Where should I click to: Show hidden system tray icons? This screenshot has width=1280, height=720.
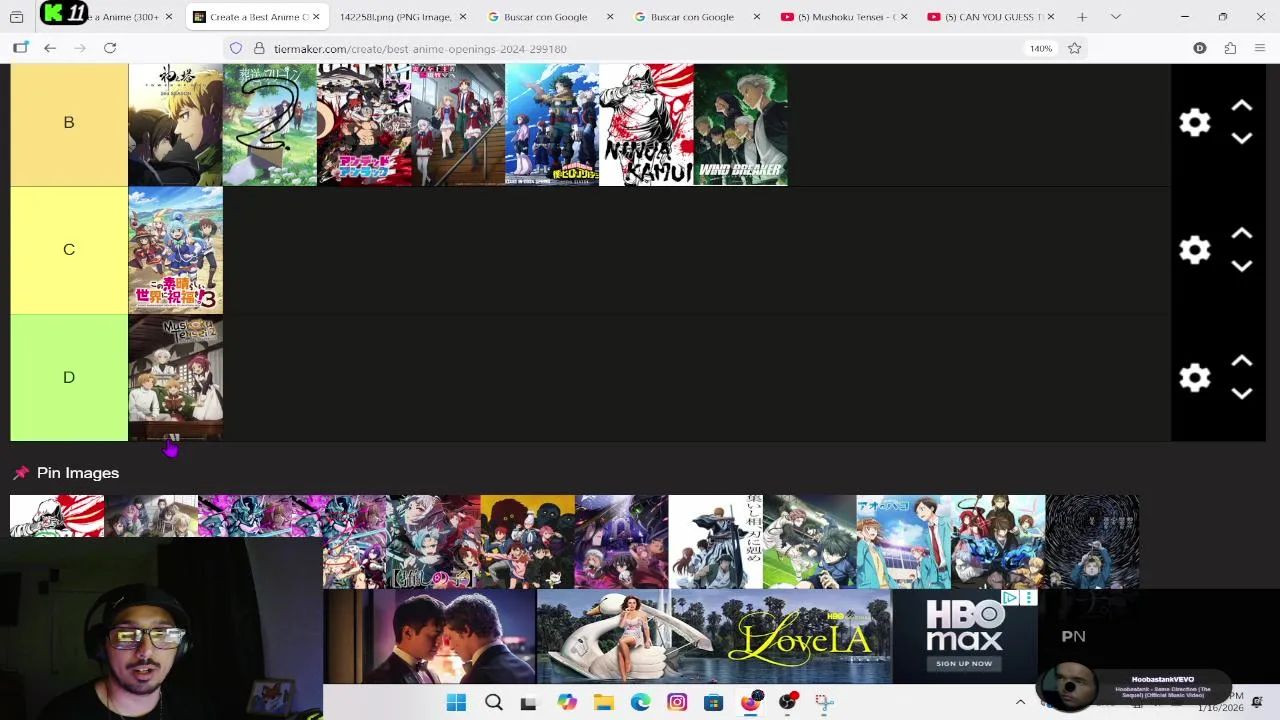1020,702
